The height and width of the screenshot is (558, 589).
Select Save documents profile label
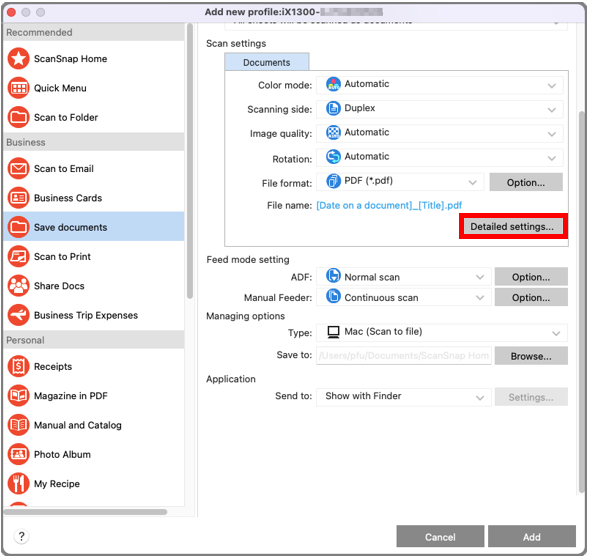(71, 227)
